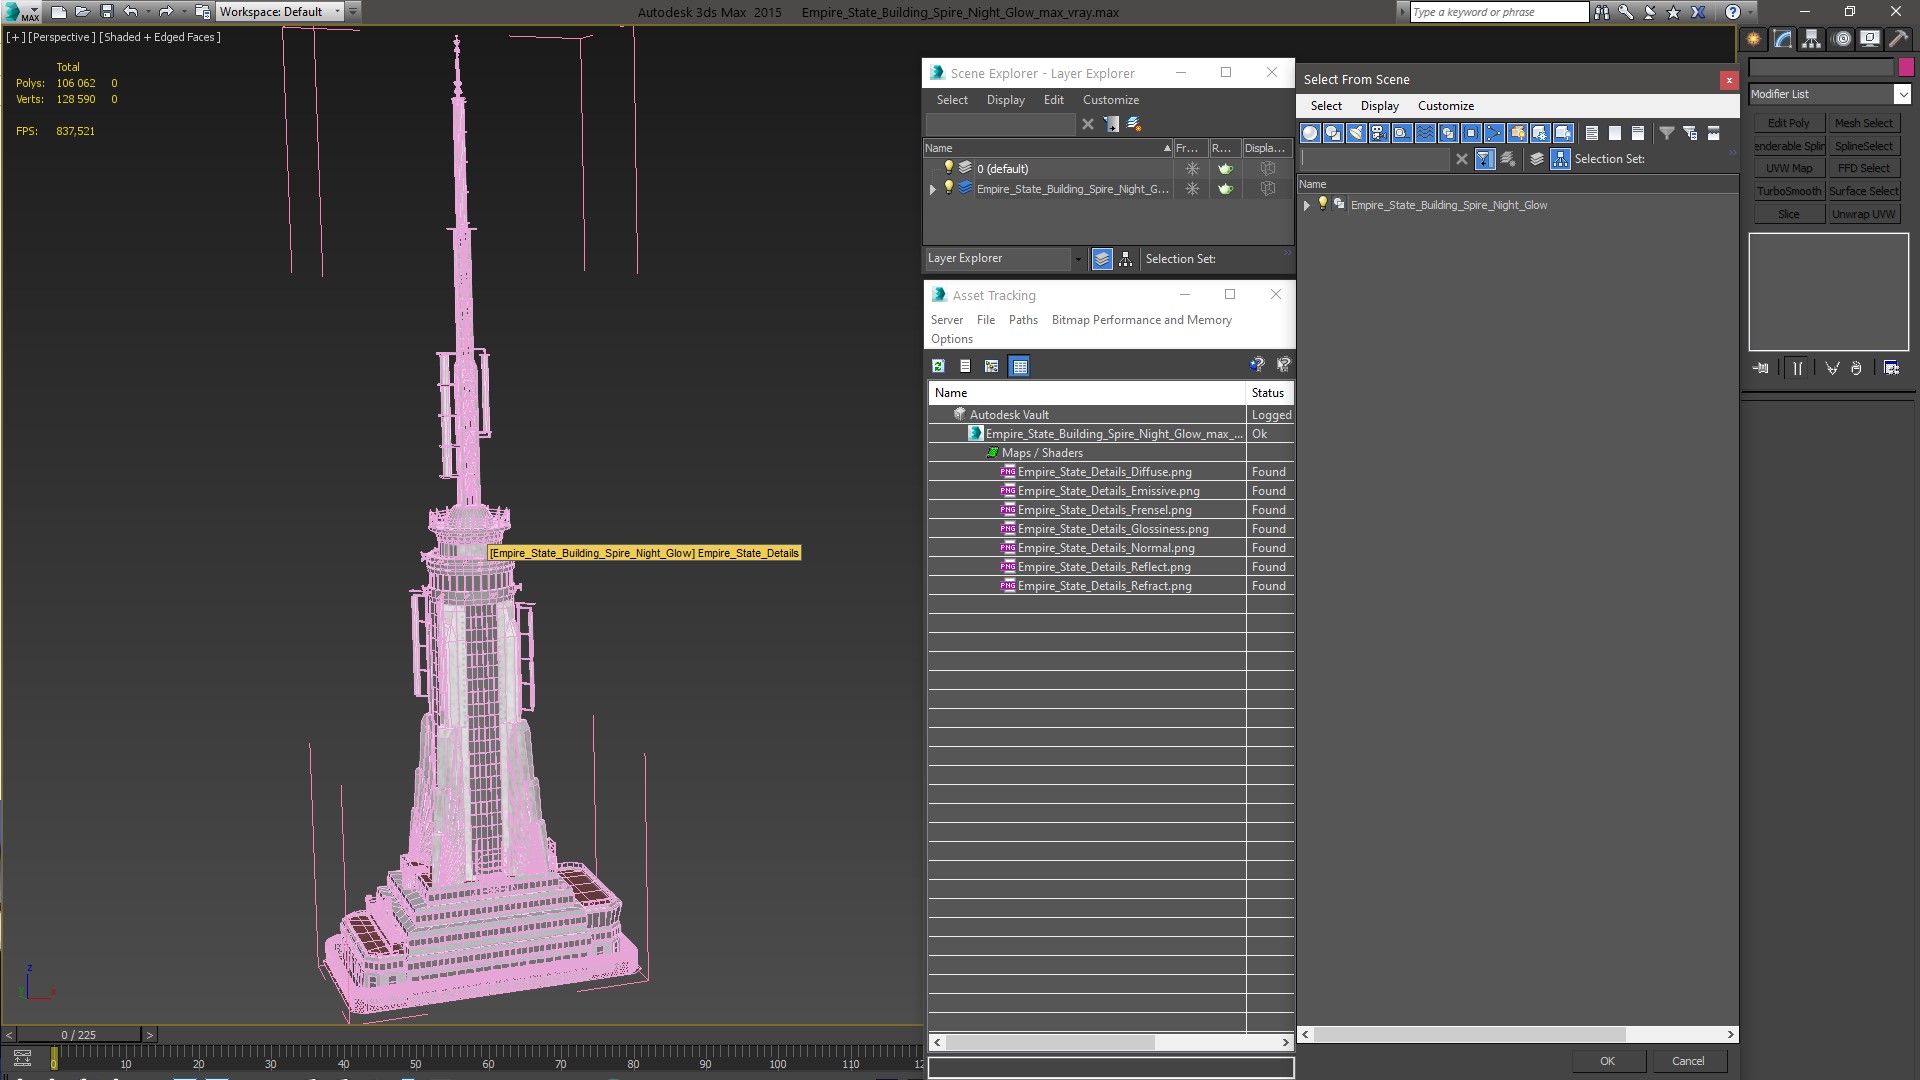
Task: Toggle Display Geometry filter in Select From Scene
Action: coord(1310,133)
